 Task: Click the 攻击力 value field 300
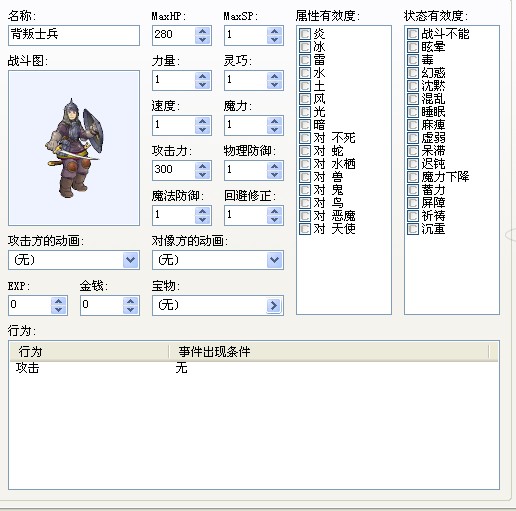point(174,170)
